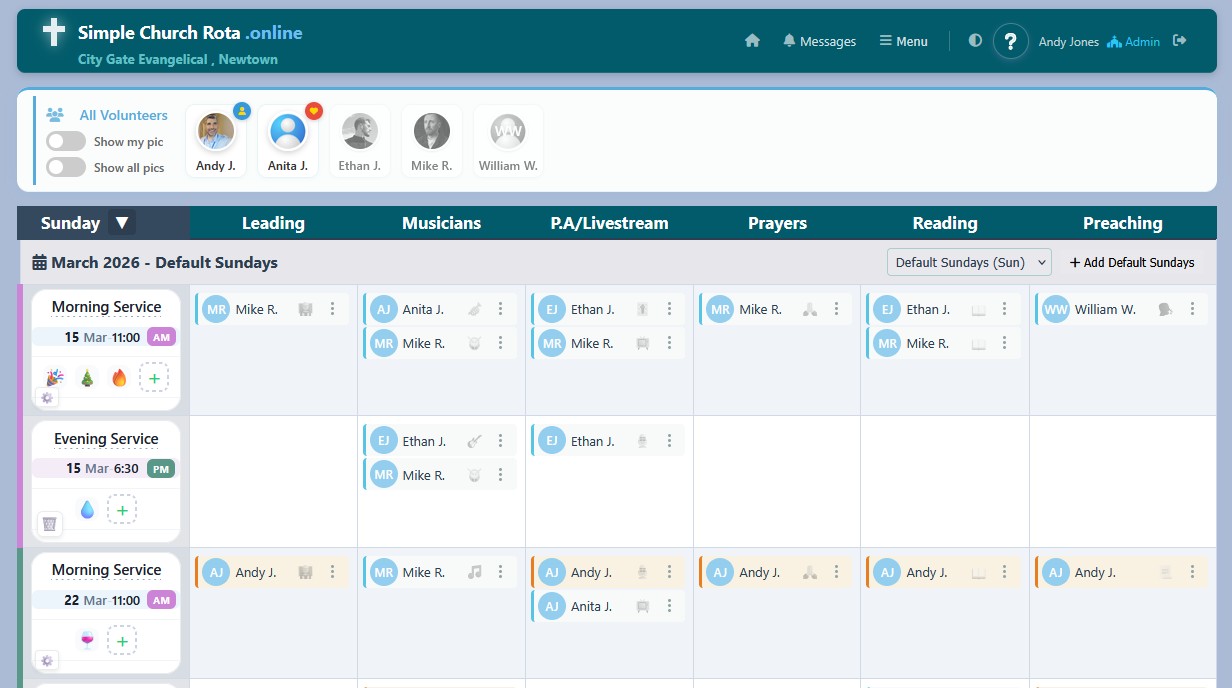Screen dimensions: 1232x688
Task: Click the help question mark icon
Action: [1010, 41]
